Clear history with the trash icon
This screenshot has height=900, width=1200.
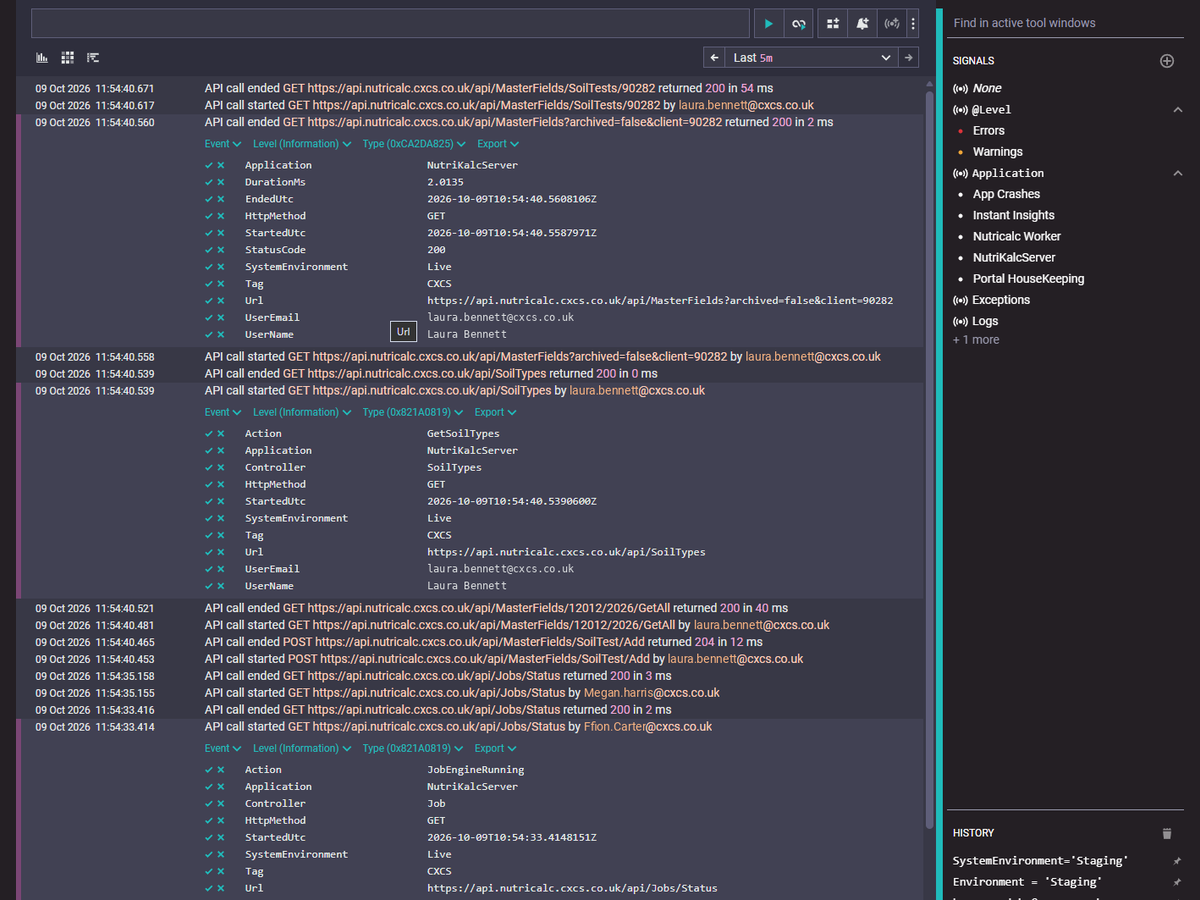click(x=1166, y=833)
